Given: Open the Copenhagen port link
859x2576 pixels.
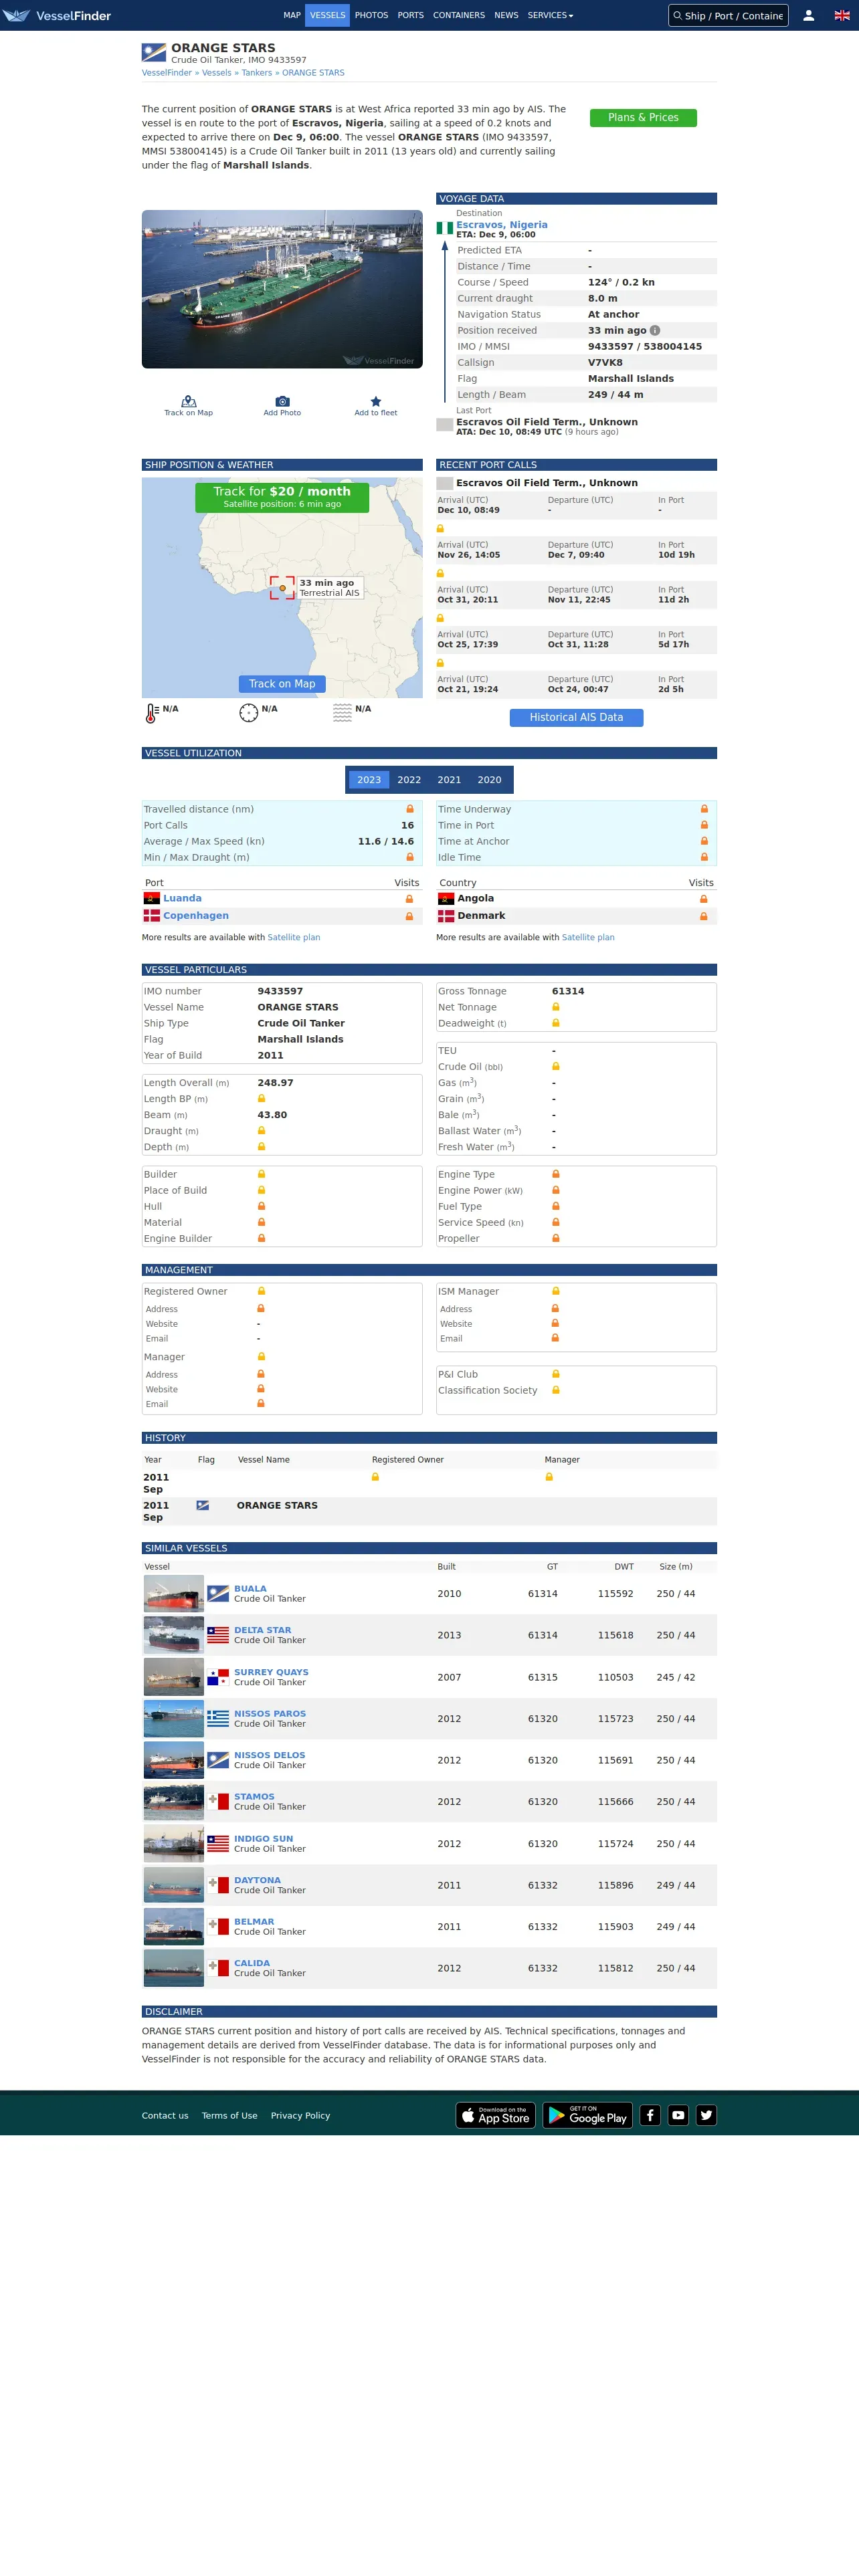Looking at the screenshot, I should tap(196, 916).
